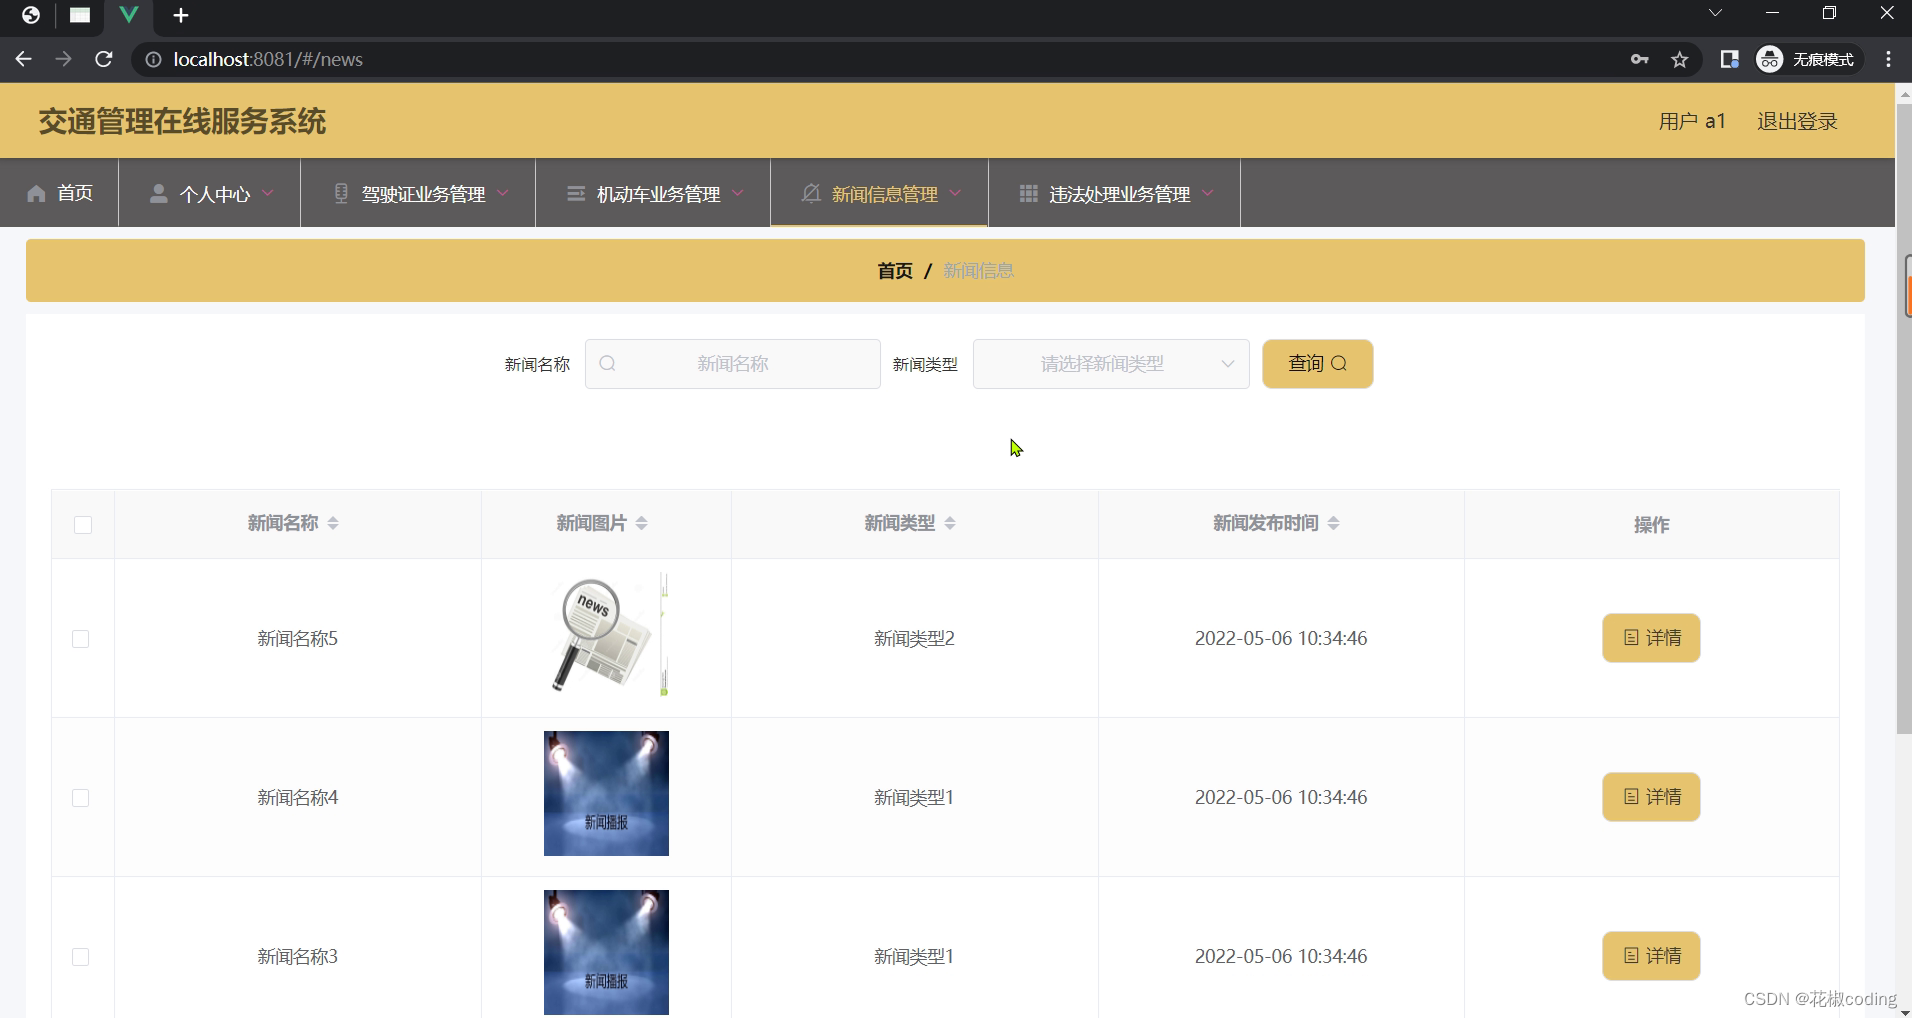Open the 请选择新闻类型 dropdown
The height and width of the screenshot is (1018, 1912).
tap(1110, 363)
